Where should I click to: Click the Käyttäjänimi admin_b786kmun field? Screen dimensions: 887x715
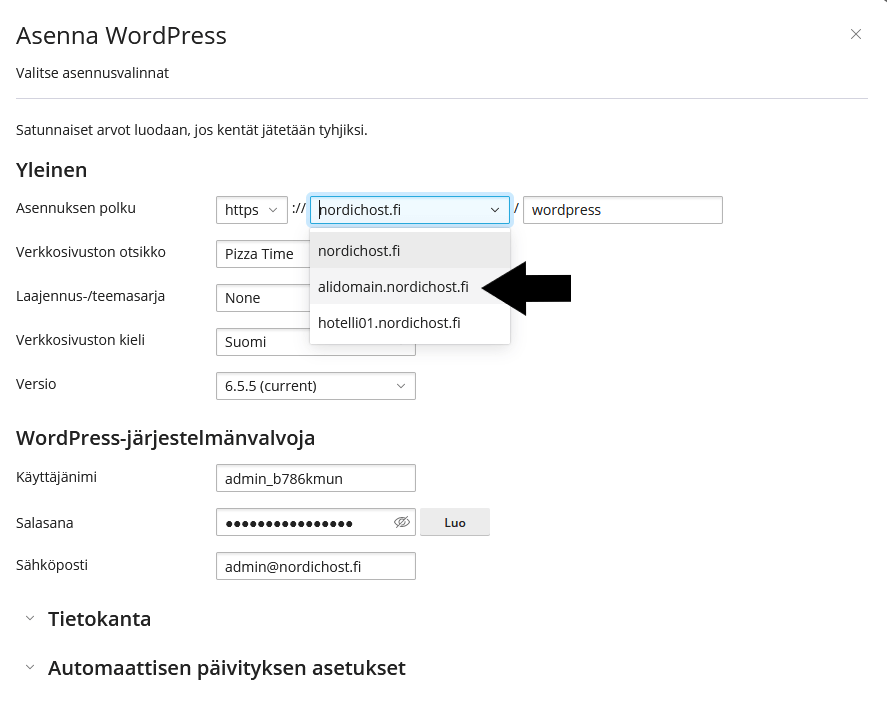315,478
